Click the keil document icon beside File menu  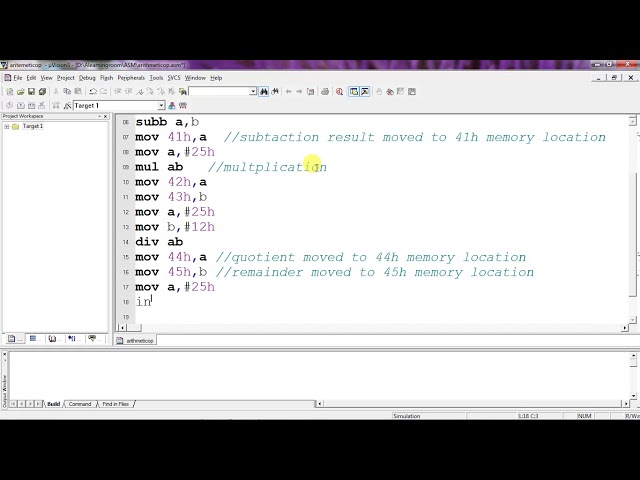coord(7,78)
